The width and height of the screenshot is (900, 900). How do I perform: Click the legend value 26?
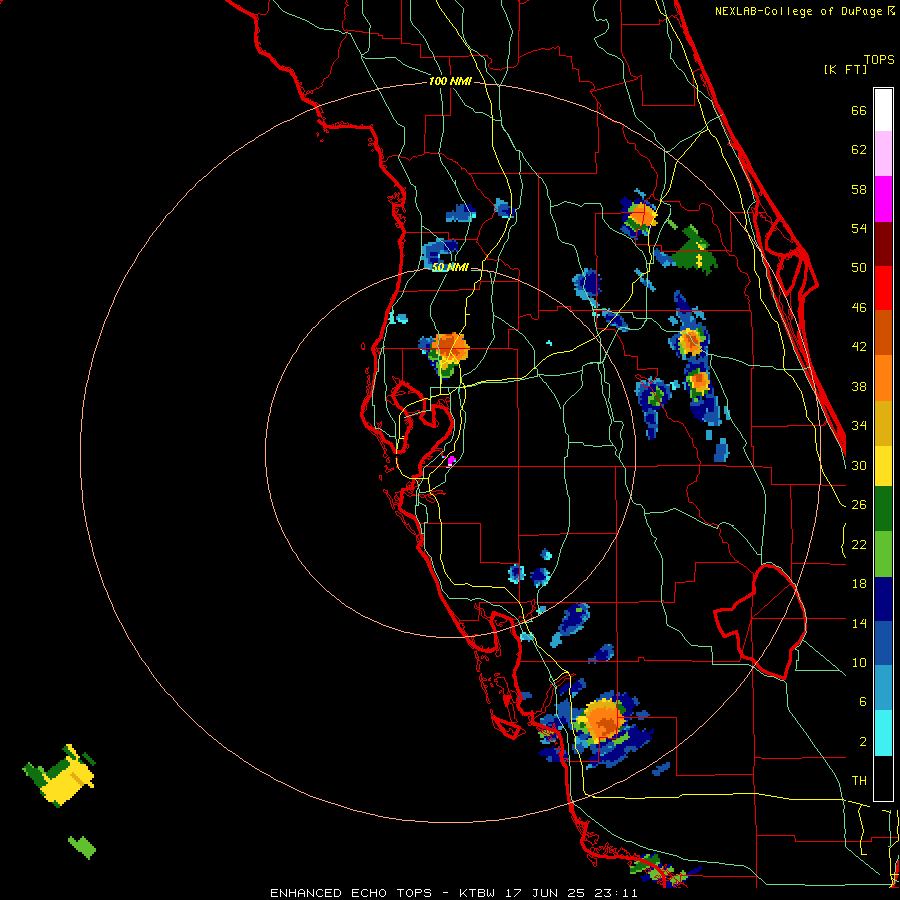point(859,505)
